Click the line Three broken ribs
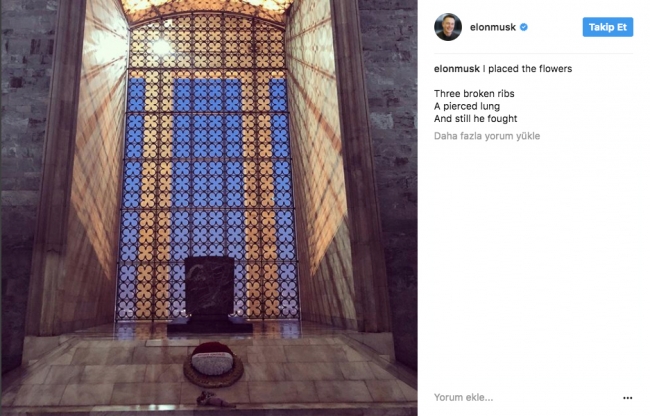650x416 pixels. coord(474,94)
